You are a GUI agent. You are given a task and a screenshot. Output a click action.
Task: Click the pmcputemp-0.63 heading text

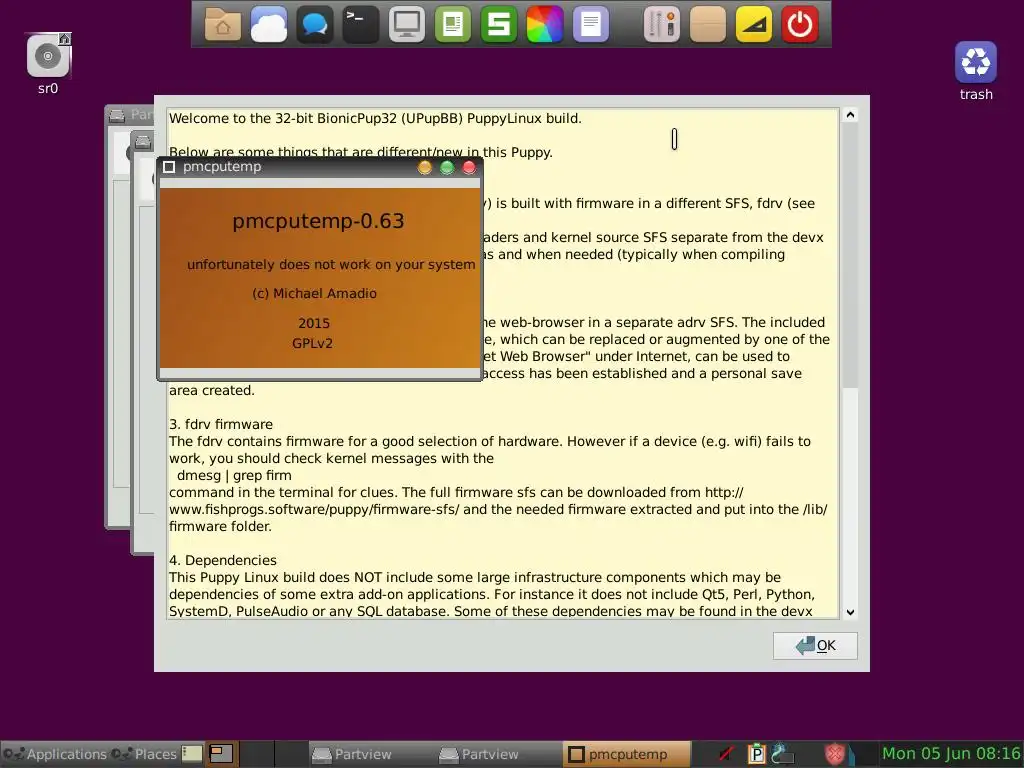pos(319,221)
